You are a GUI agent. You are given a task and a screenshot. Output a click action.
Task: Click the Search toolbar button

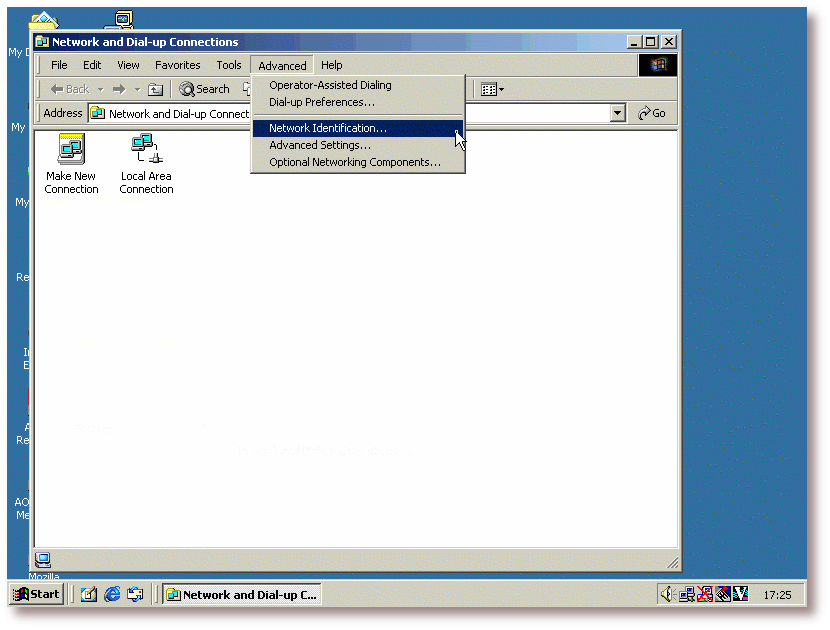(x=204, y=89)
